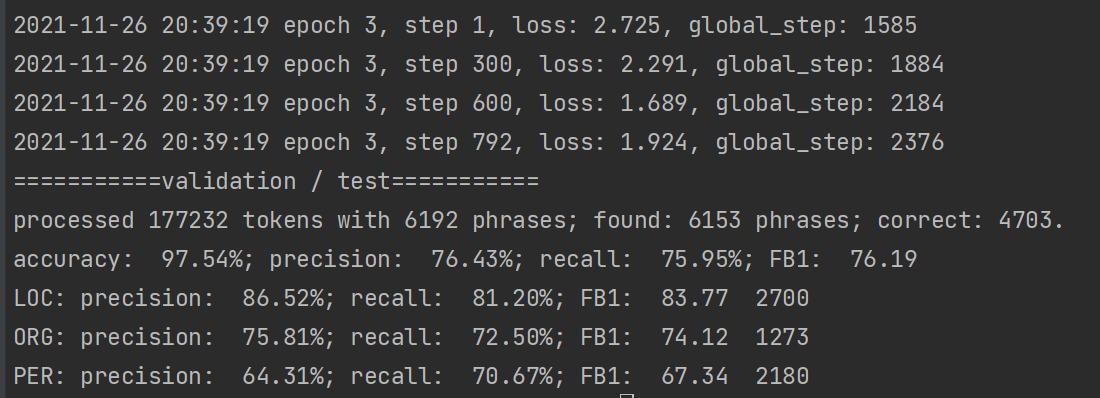Click the LOC precision results line
This screenshot has width=1100, height=398.
tap(411, 298)
